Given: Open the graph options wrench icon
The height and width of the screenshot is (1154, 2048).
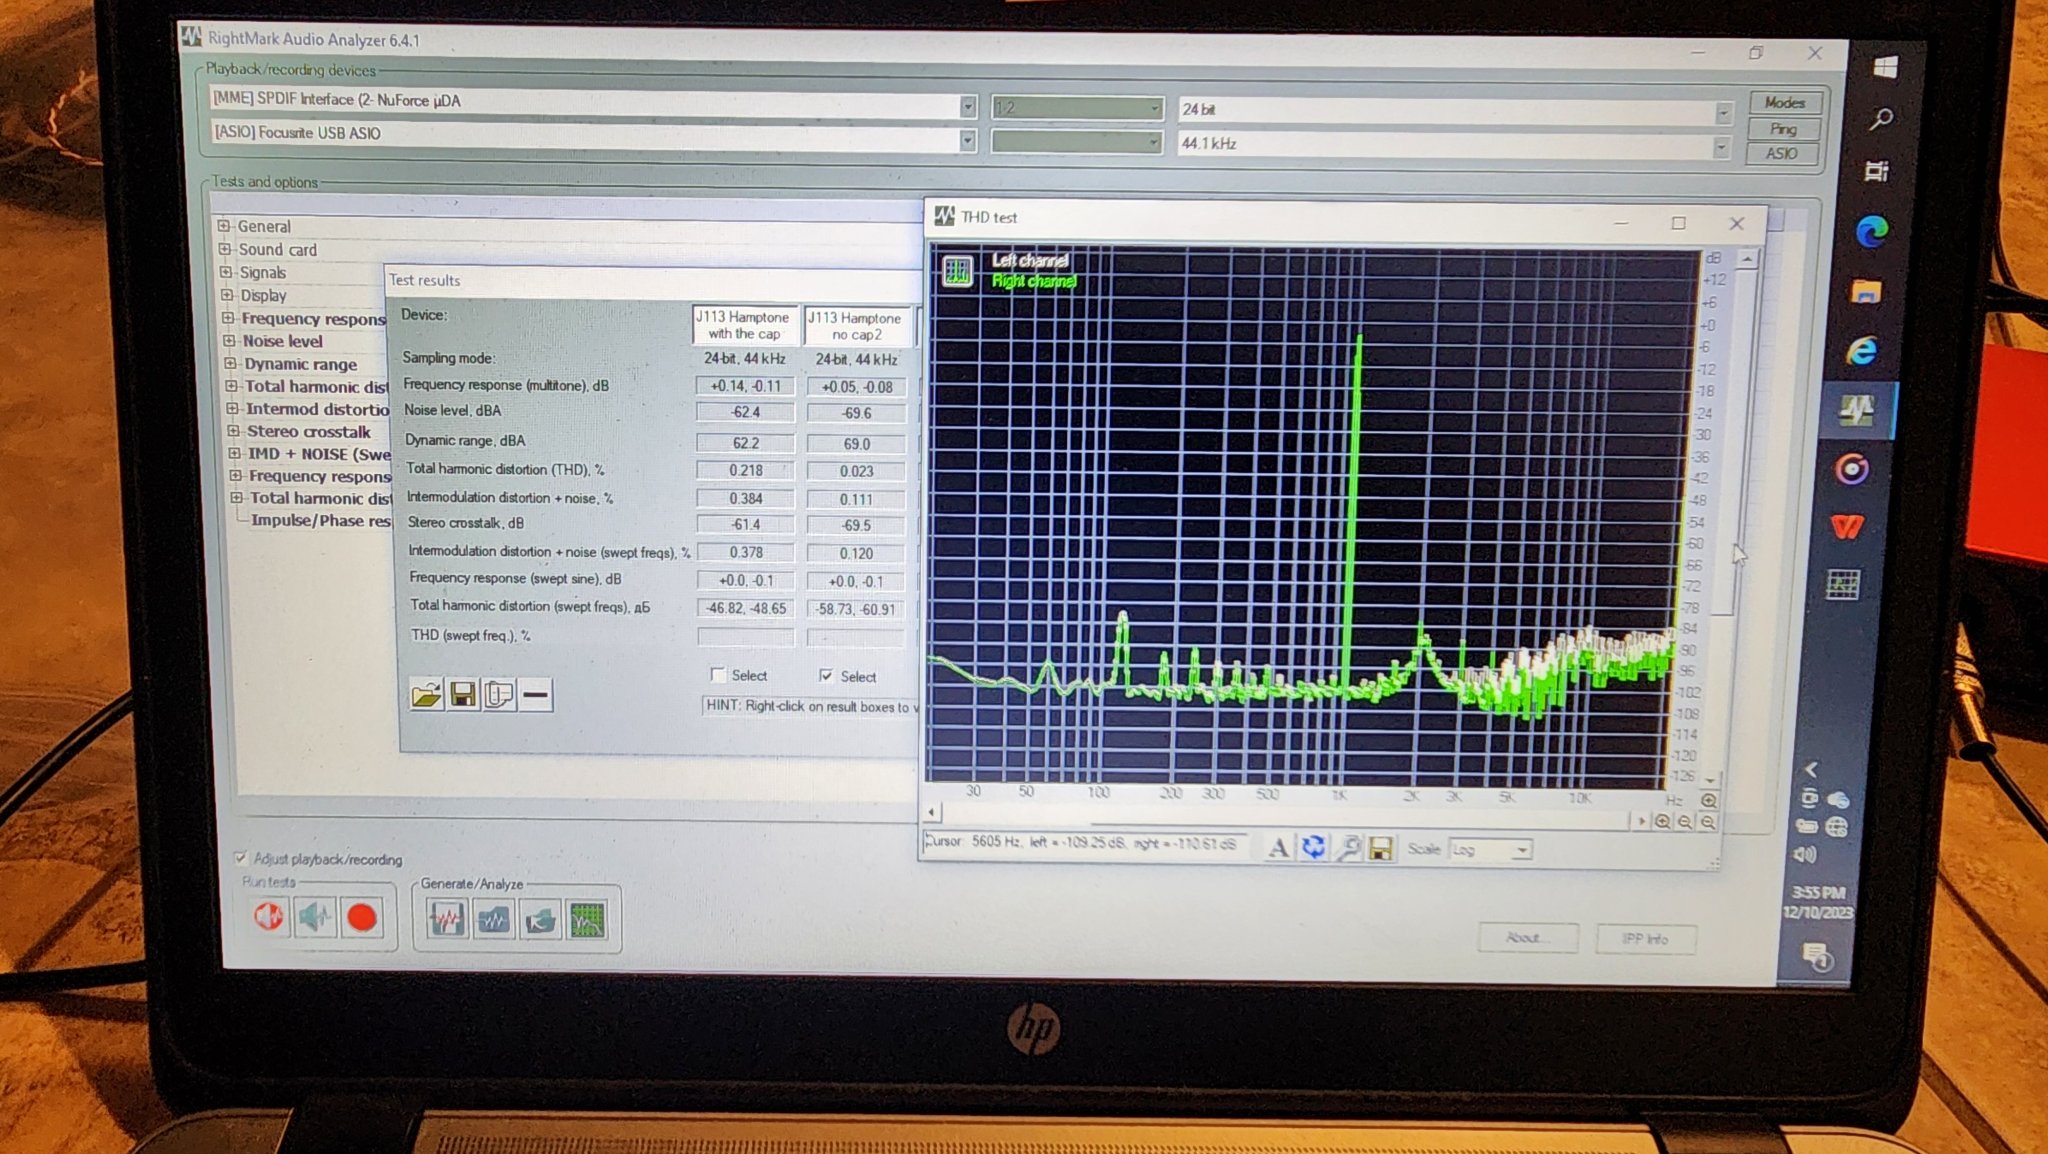Looking at the screenshot, I should click(x=1348, y=849).
